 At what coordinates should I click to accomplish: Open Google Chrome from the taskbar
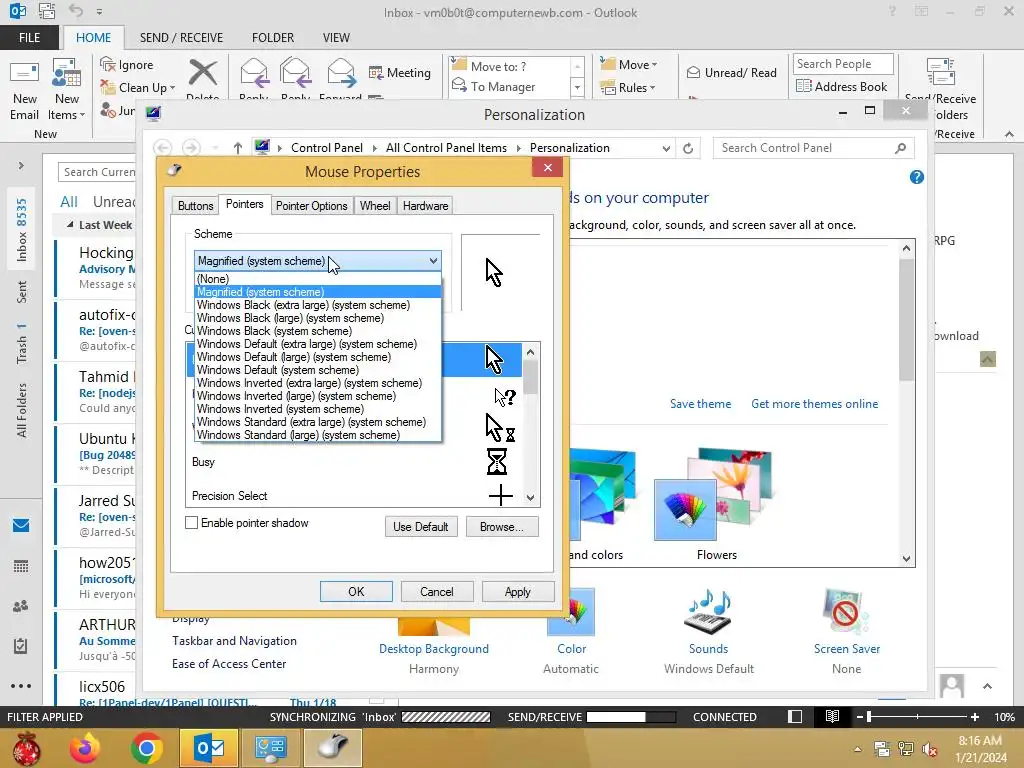(147, 748)
